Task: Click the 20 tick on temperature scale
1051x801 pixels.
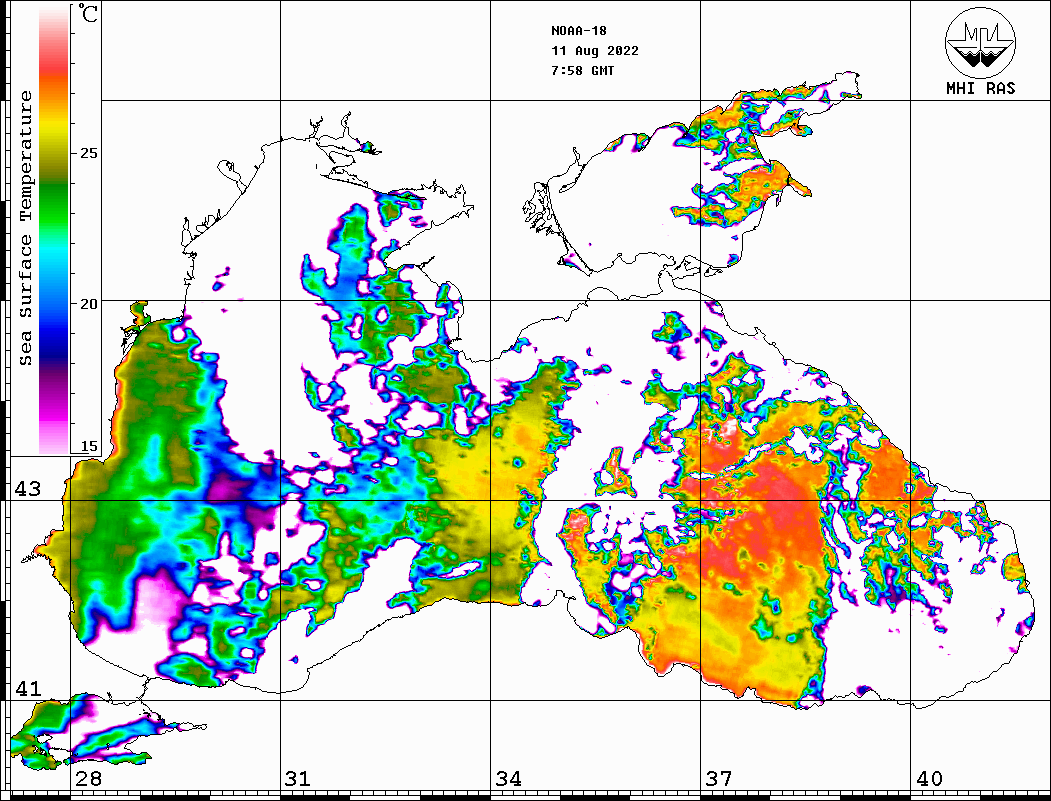Action: tap(88, 304)
